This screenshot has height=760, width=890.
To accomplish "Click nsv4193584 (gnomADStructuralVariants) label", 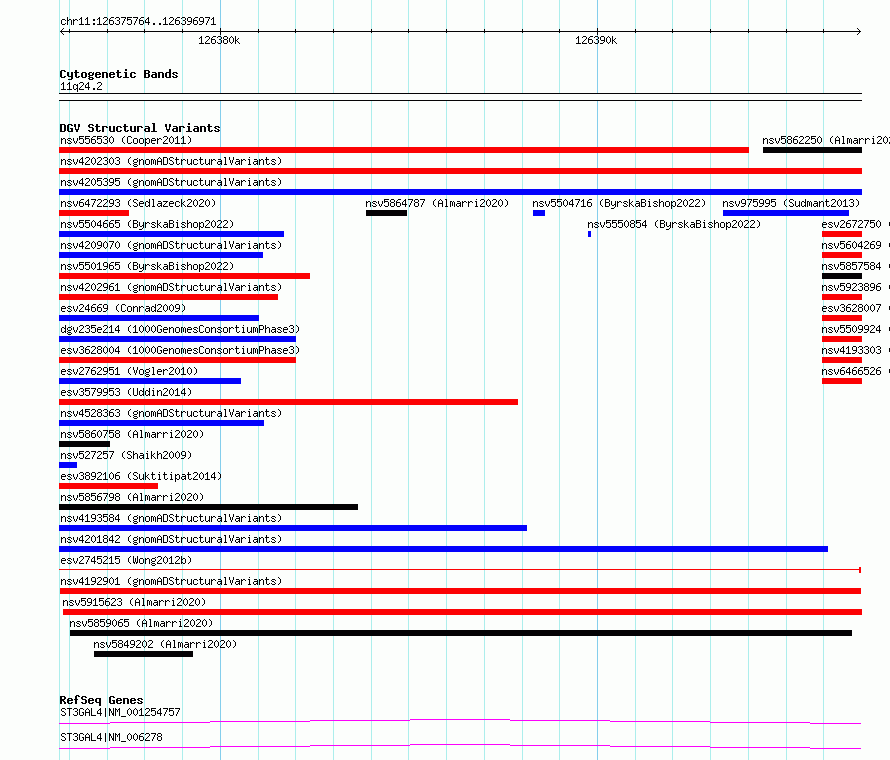I will tap(171, 518).
